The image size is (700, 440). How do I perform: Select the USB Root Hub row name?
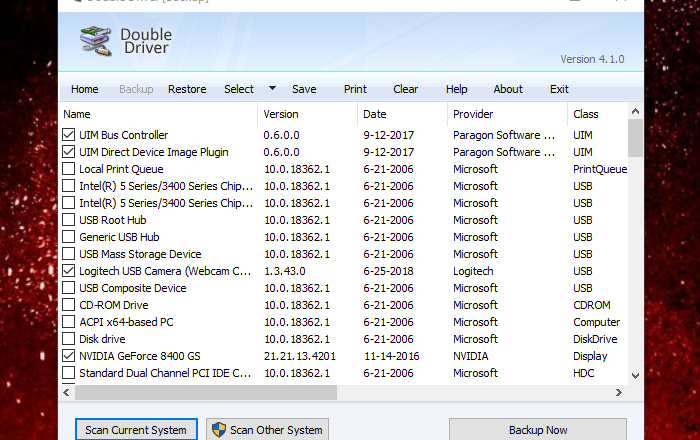[x=113, y=220]
